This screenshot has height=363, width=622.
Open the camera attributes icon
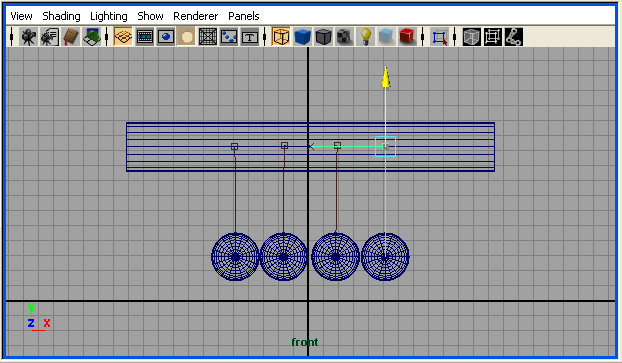pyautogui.click(x=50, y=37)
